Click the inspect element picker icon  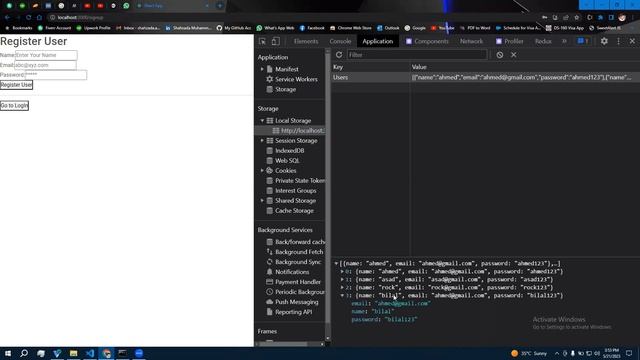(x=262, y=41)
